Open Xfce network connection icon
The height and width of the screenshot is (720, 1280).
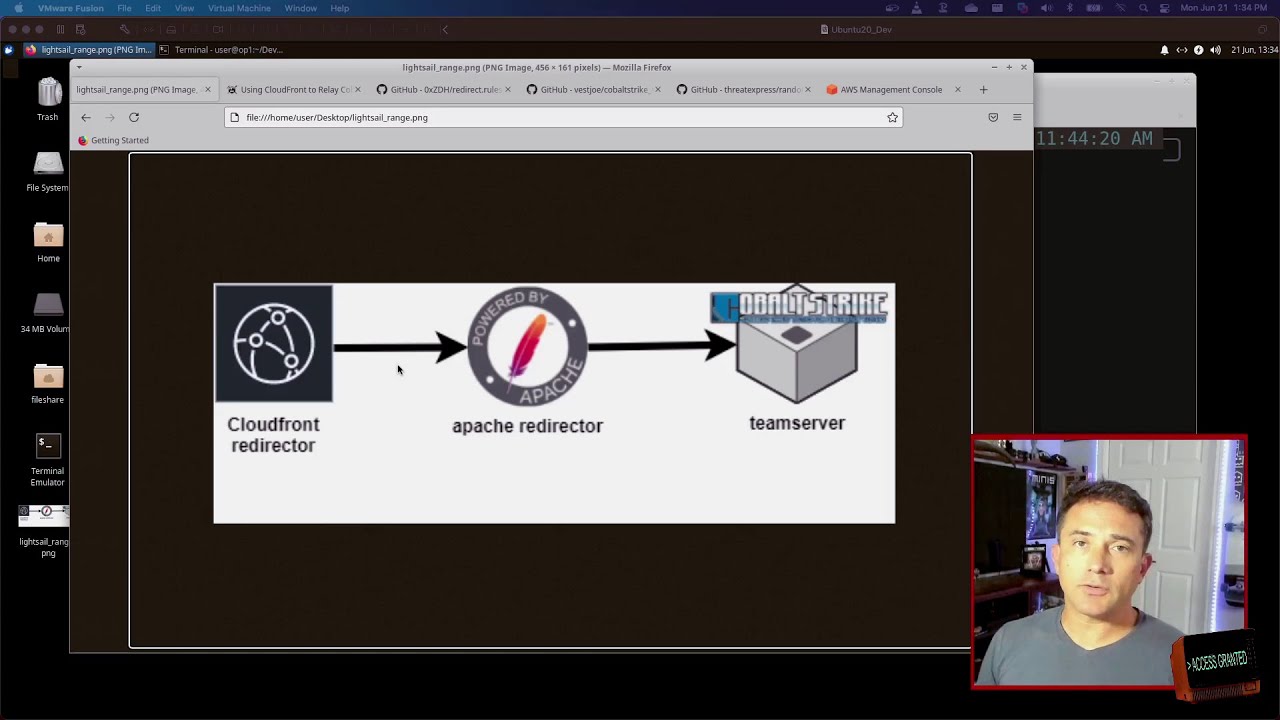1181,50
